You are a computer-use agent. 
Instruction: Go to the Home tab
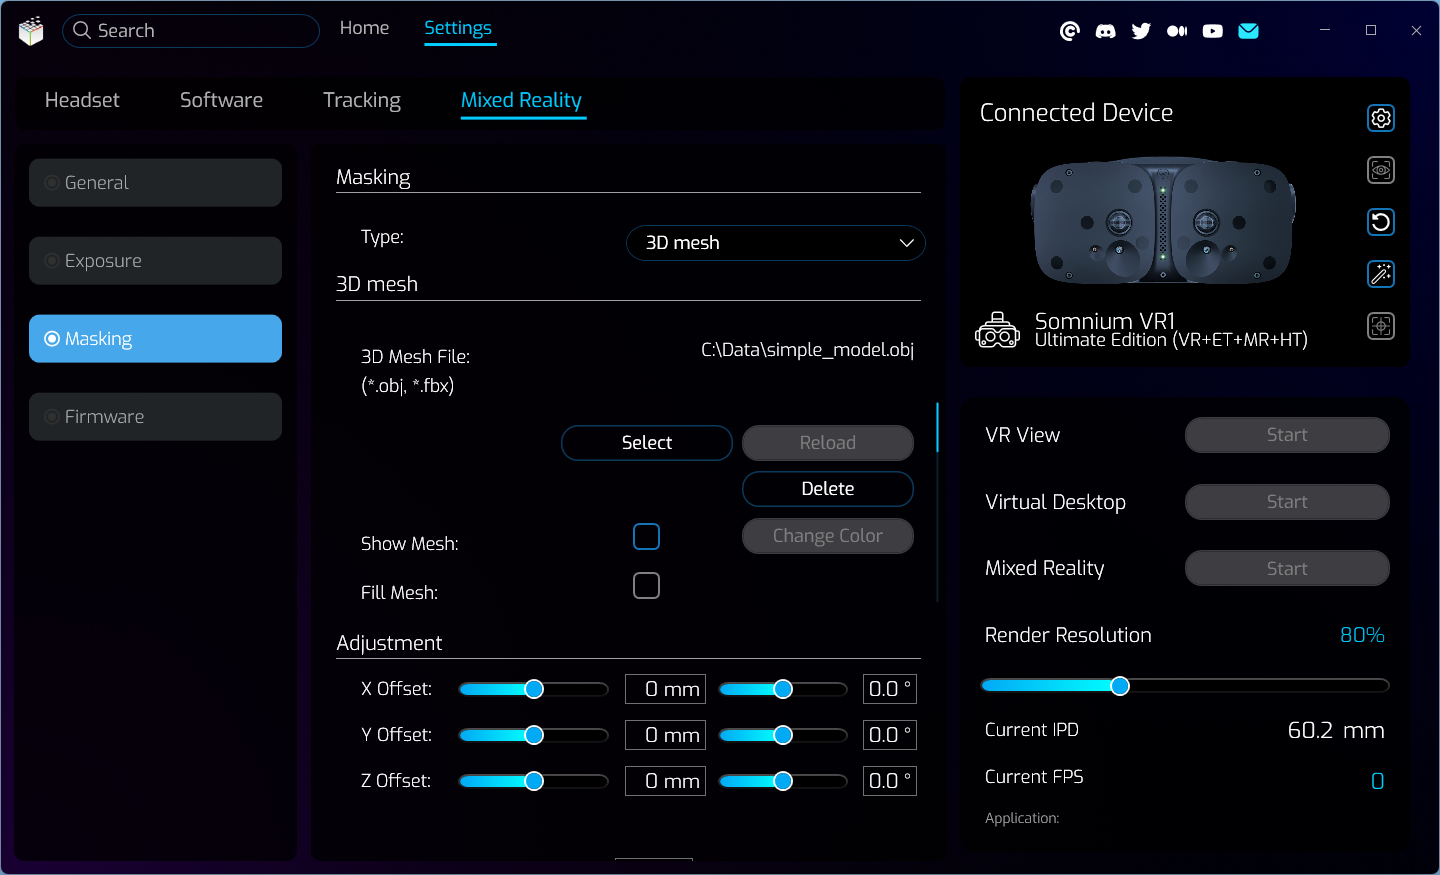[364, 28]
